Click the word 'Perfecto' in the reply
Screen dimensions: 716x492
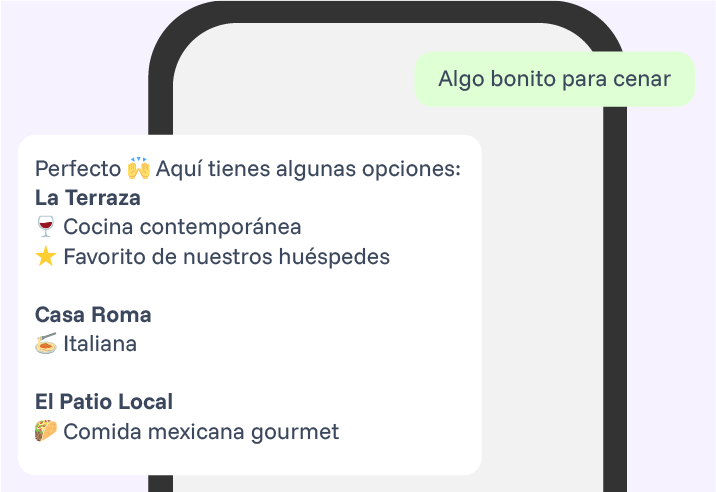point(78,168)
